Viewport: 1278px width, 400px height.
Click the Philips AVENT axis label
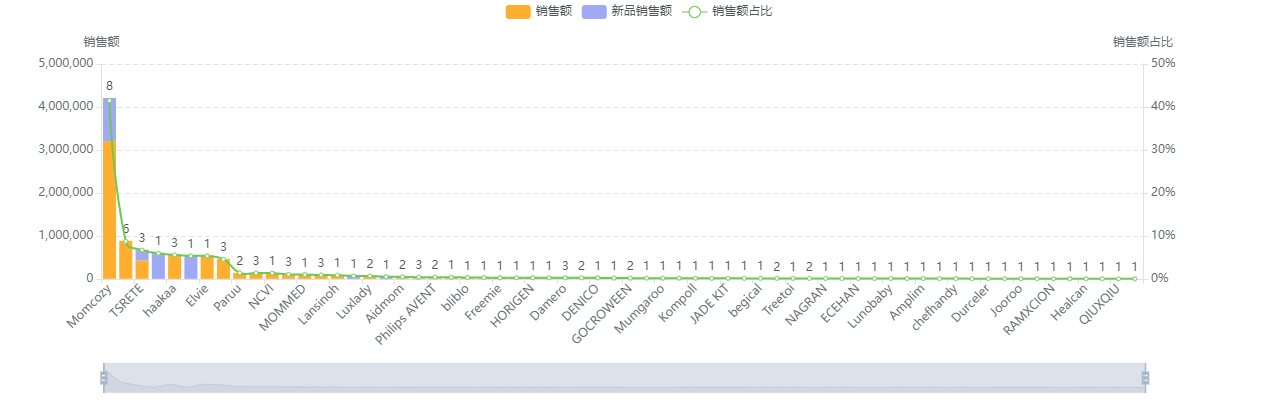coord(406,314)
